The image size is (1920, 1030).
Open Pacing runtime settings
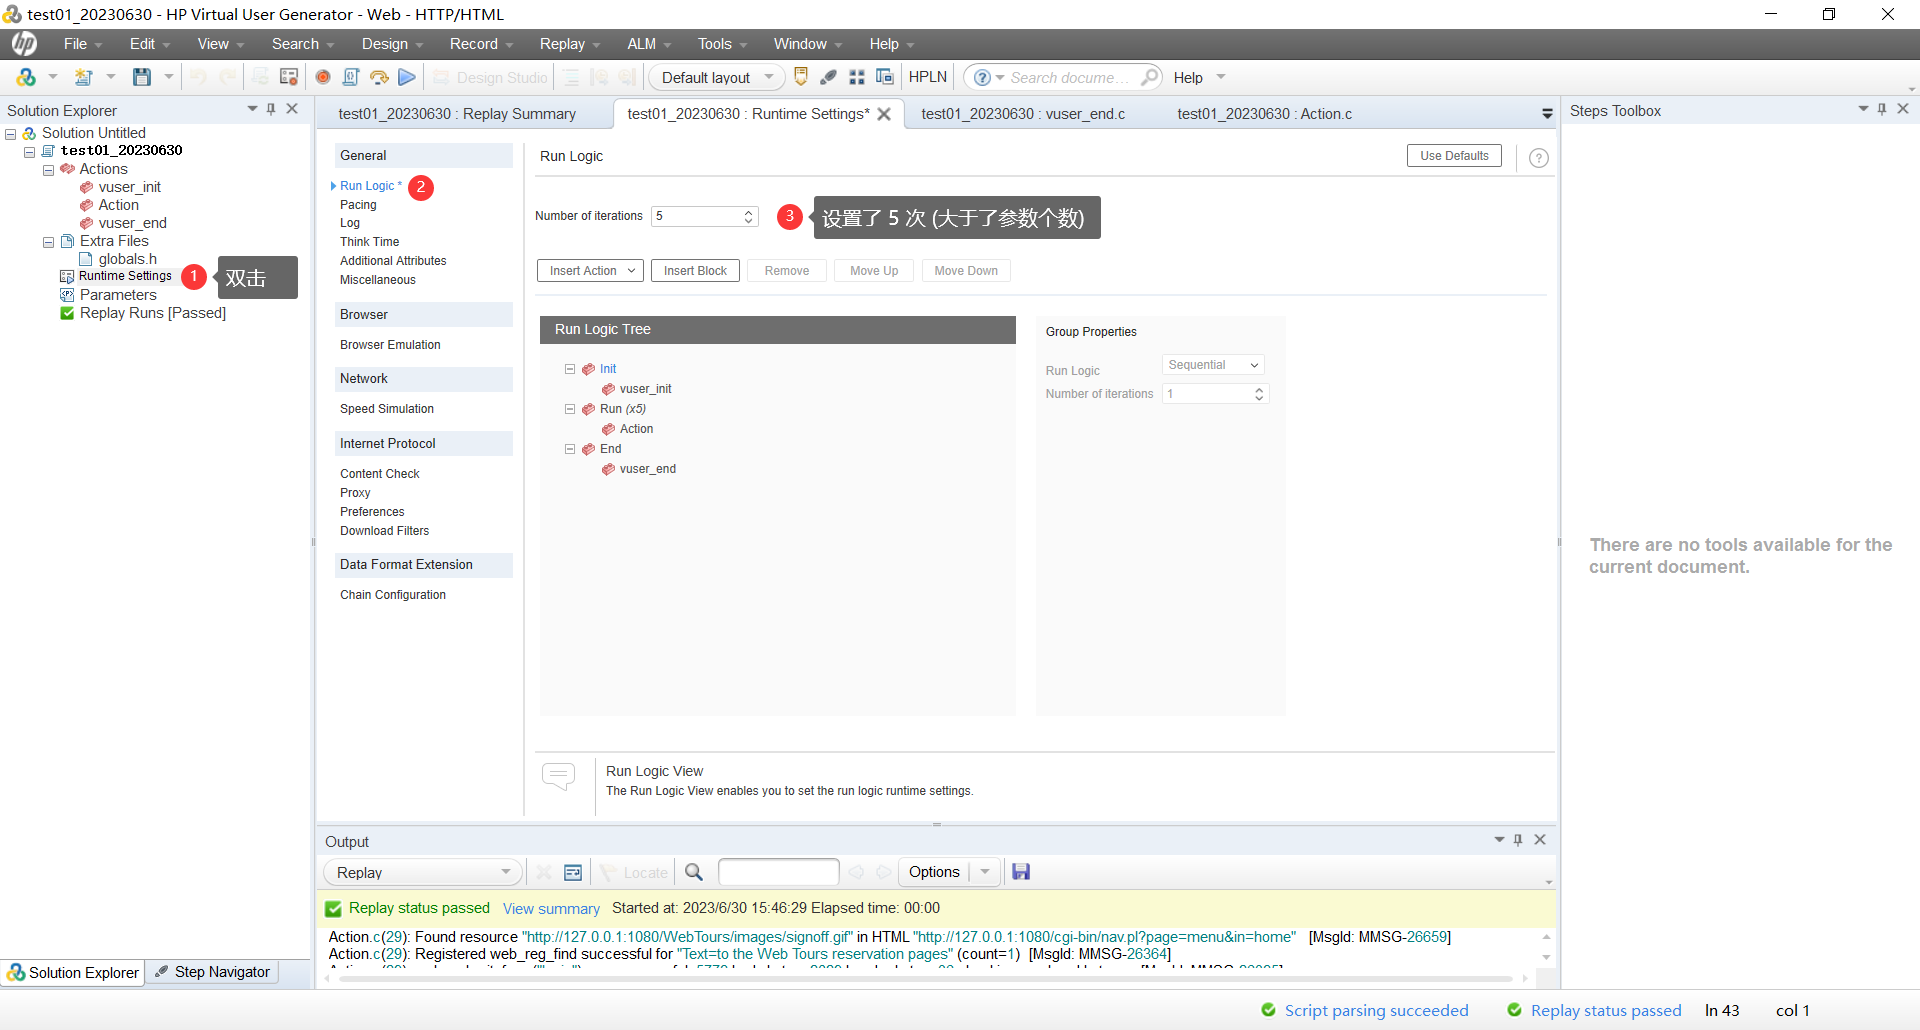click(x=358, y=205)
